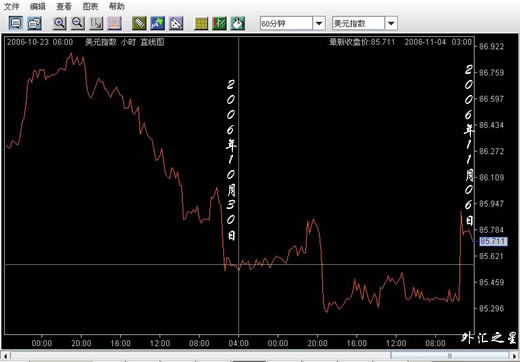
Task: Click the paint bucket color icon
Action: click(238, 23)
